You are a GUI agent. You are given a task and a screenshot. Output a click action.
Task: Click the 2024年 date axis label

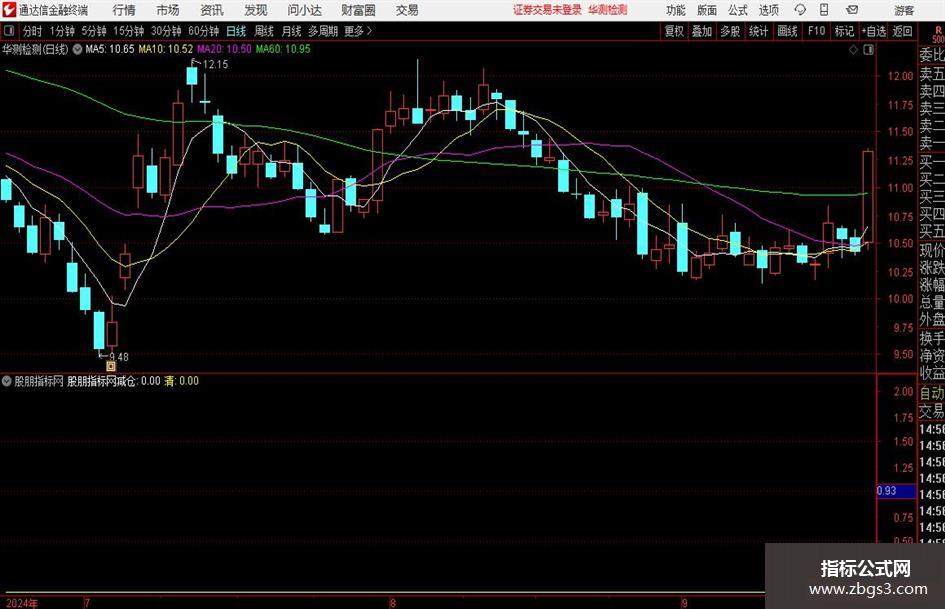(22, 603)
